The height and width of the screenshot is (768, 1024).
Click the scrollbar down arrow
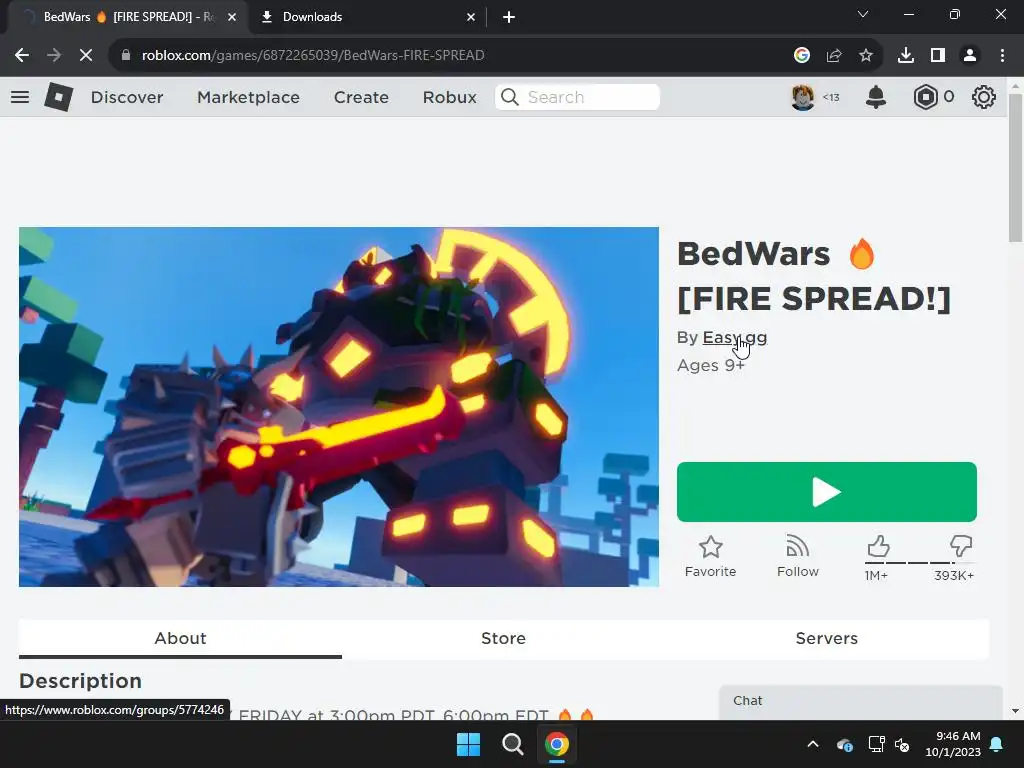click(x=1016, y=711)
